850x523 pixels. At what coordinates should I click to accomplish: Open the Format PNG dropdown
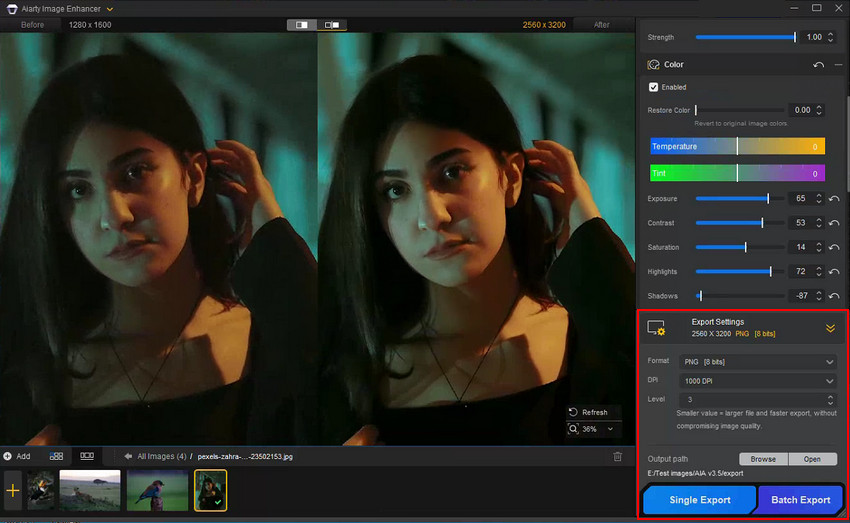pyautogui.click(x=757, y=361)
